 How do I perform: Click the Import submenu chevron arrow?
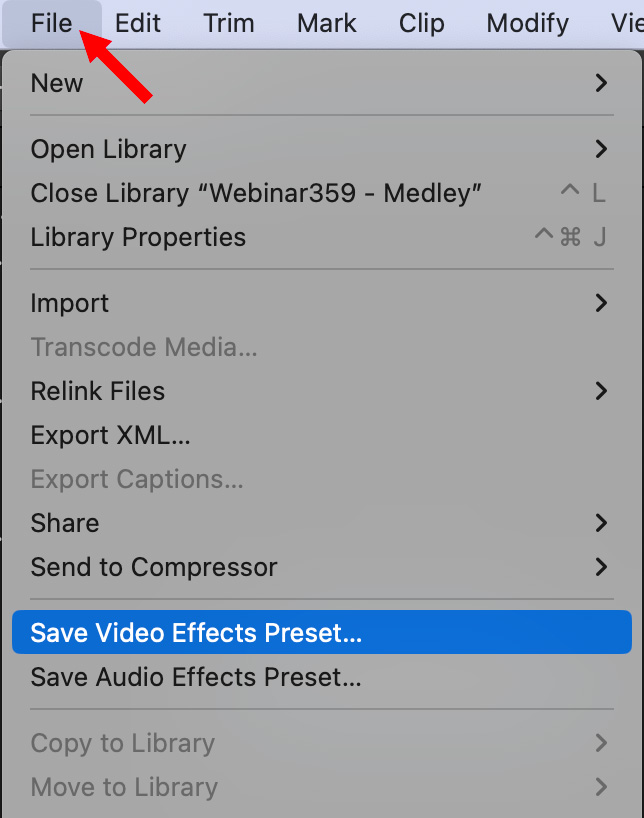[x=601, y=303]
